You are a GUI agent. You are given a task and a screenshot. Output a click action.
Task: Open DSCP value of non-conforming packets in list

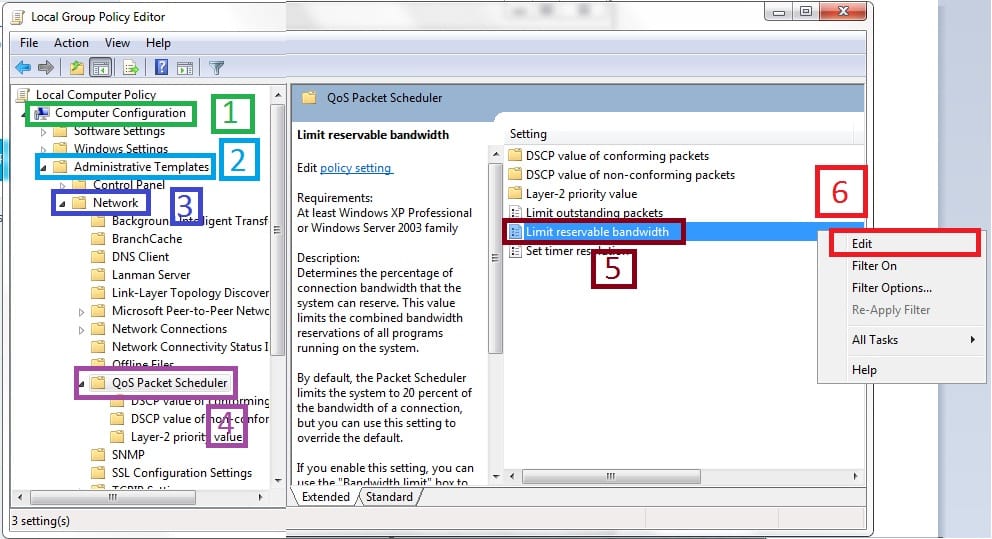pos(630,175)
